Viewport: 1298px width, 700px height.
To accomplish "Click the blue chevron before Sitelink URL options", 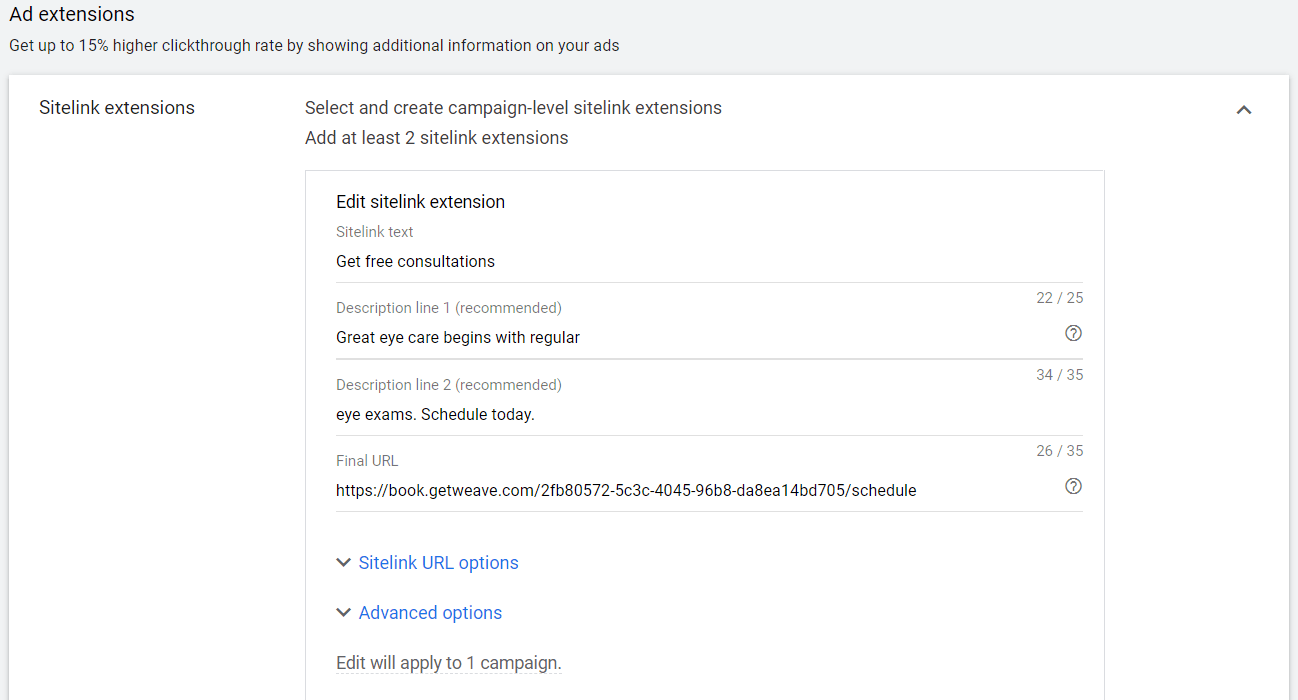I will click(344, 562).
